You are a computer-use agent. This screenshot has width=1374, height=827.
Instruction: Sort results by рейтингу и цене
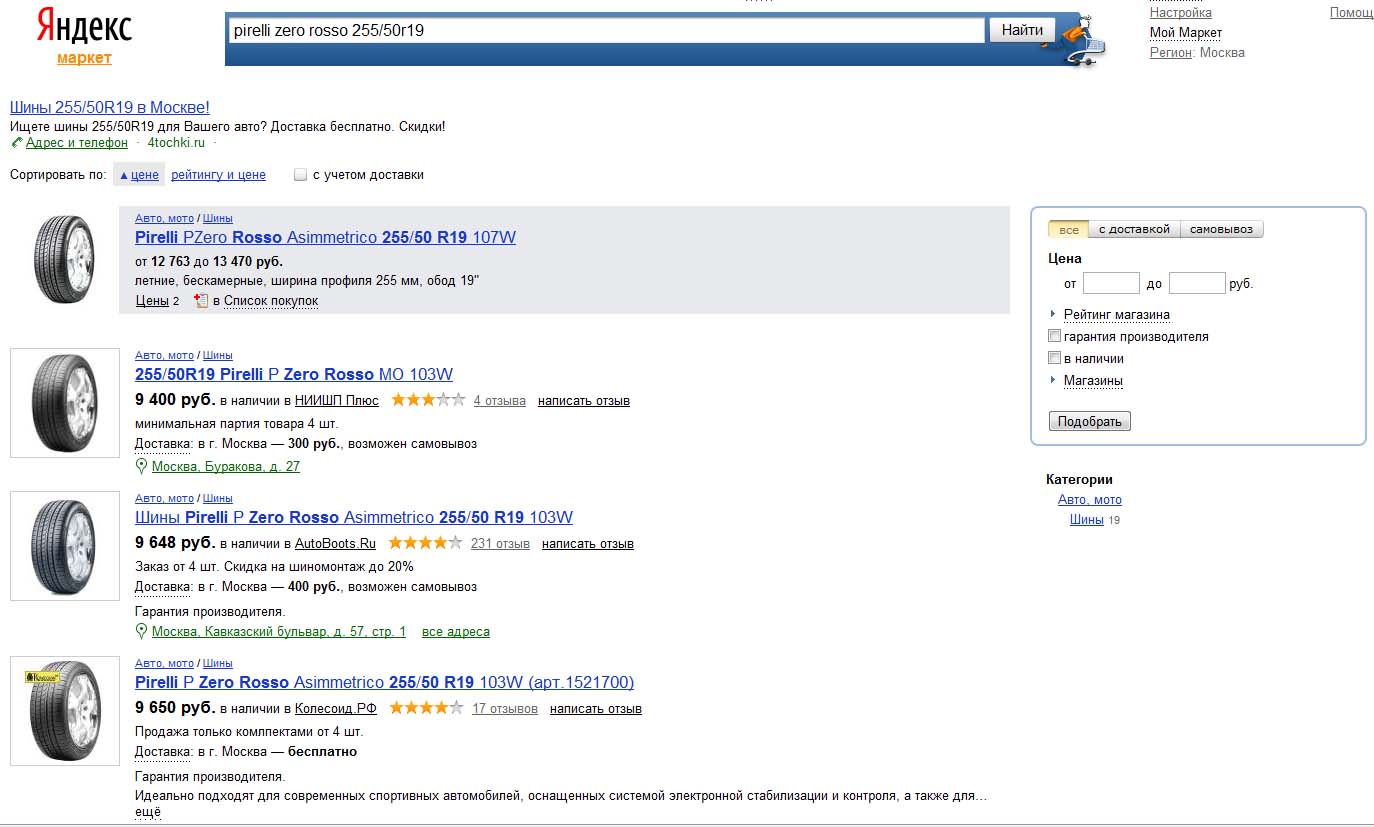coord(218,175)
